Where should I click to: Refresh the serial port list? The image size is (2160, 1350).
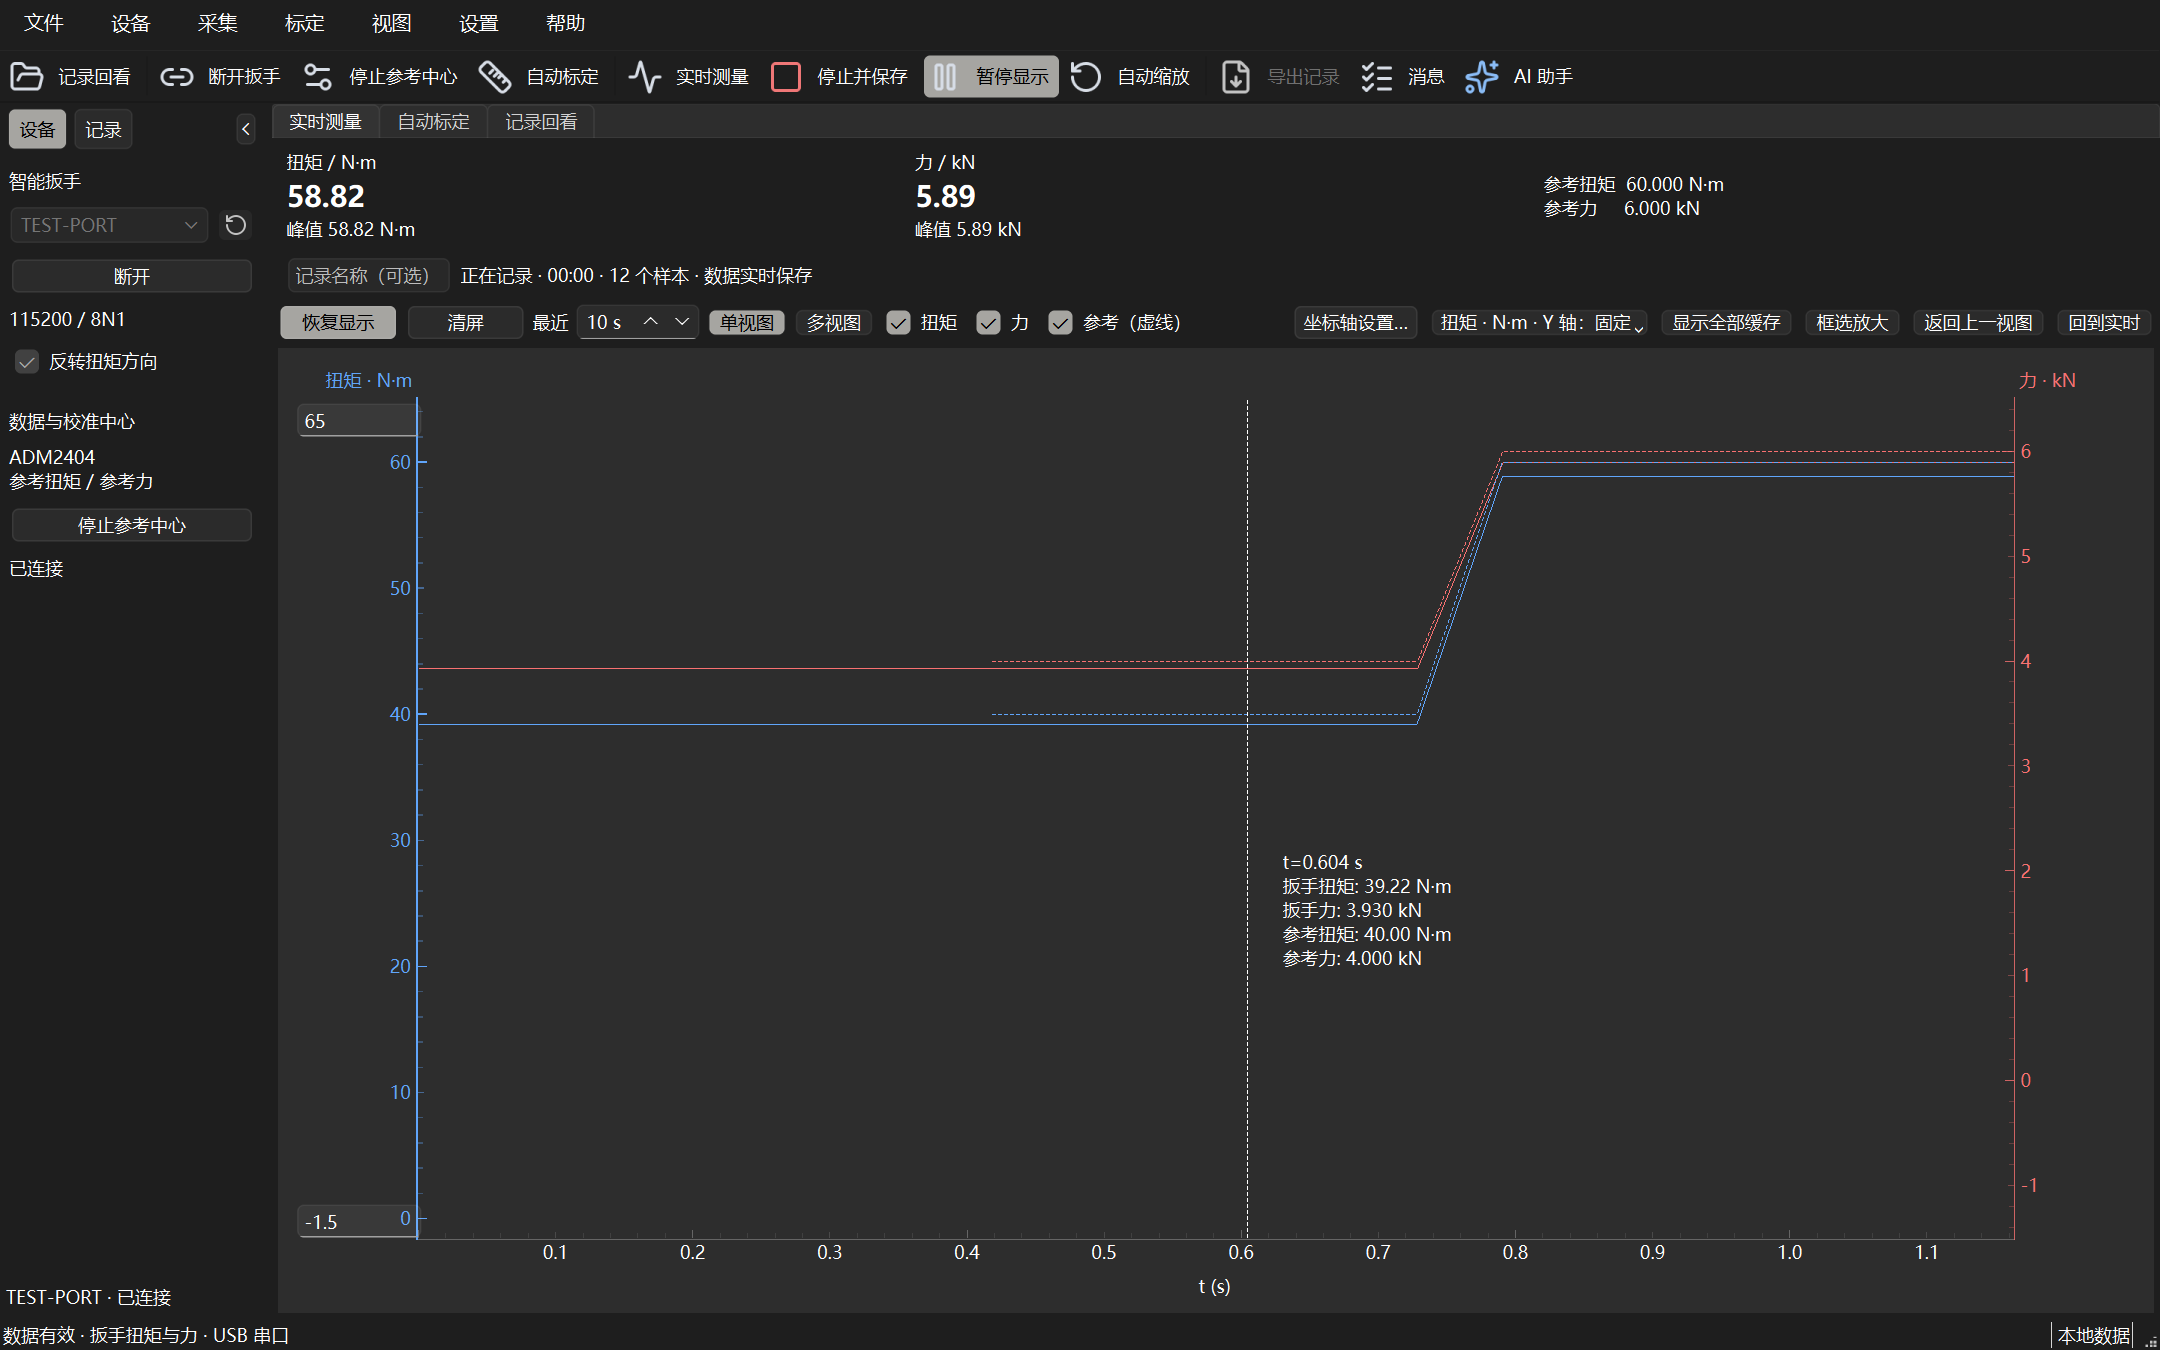pyautogui.click(x=236, y=225)
